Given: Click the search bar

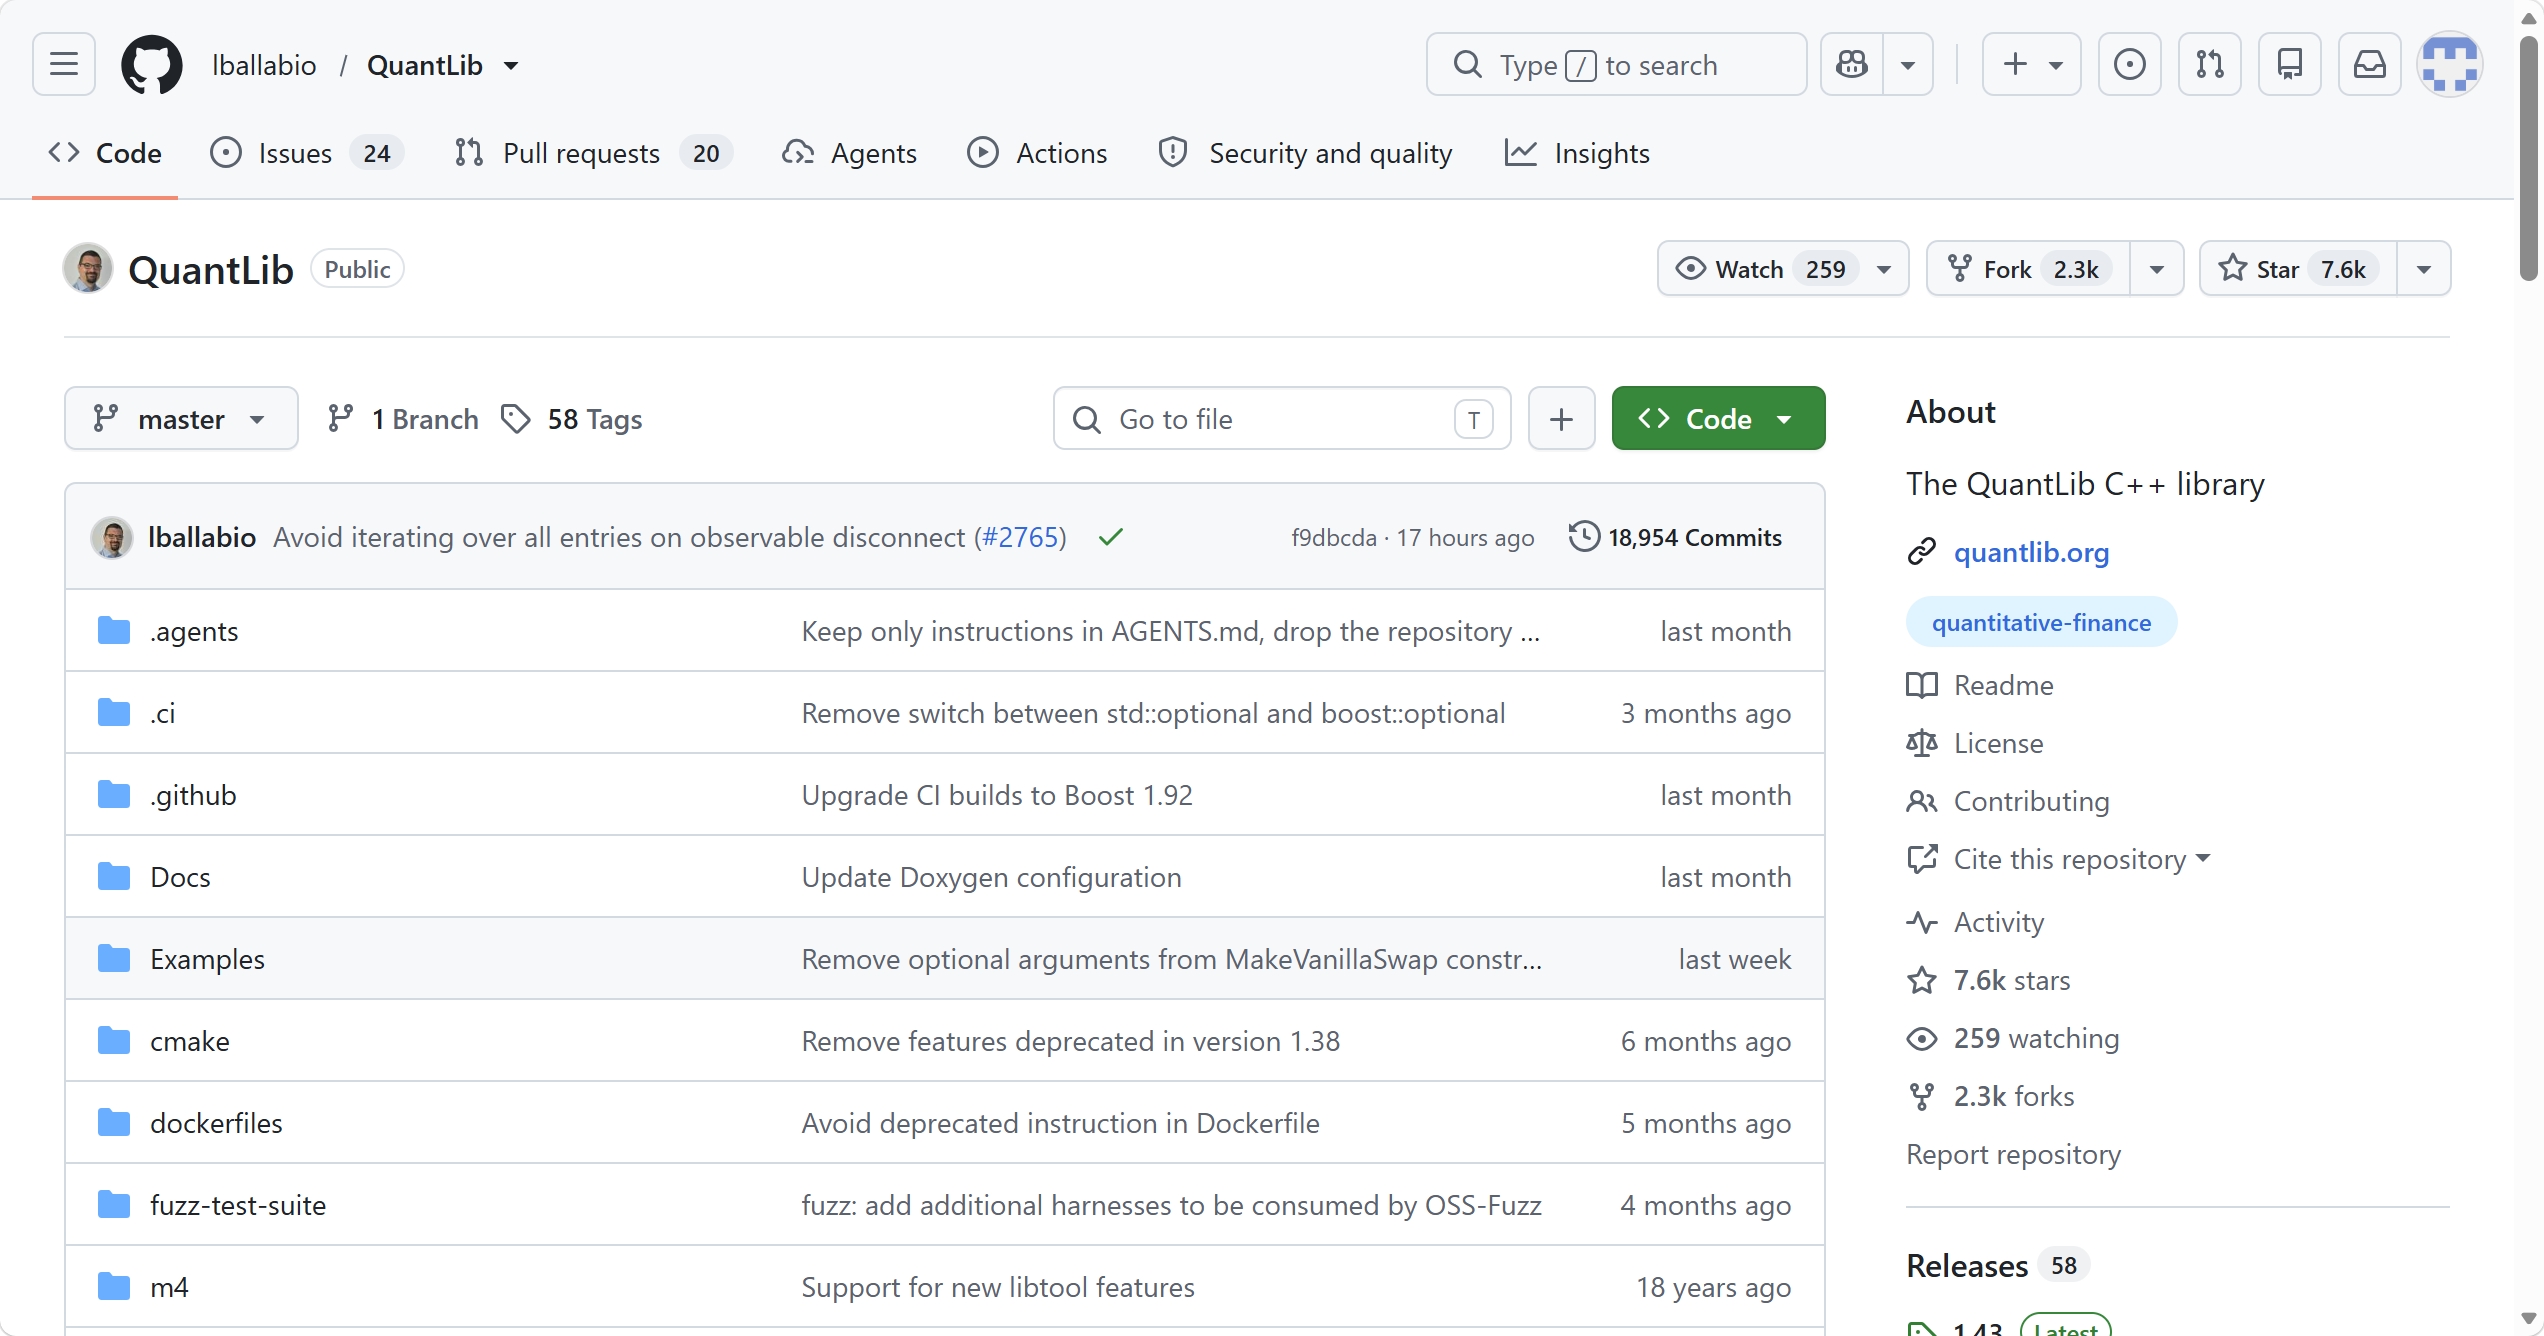Looking at the screenshot, I should [x=1616, y=65].
